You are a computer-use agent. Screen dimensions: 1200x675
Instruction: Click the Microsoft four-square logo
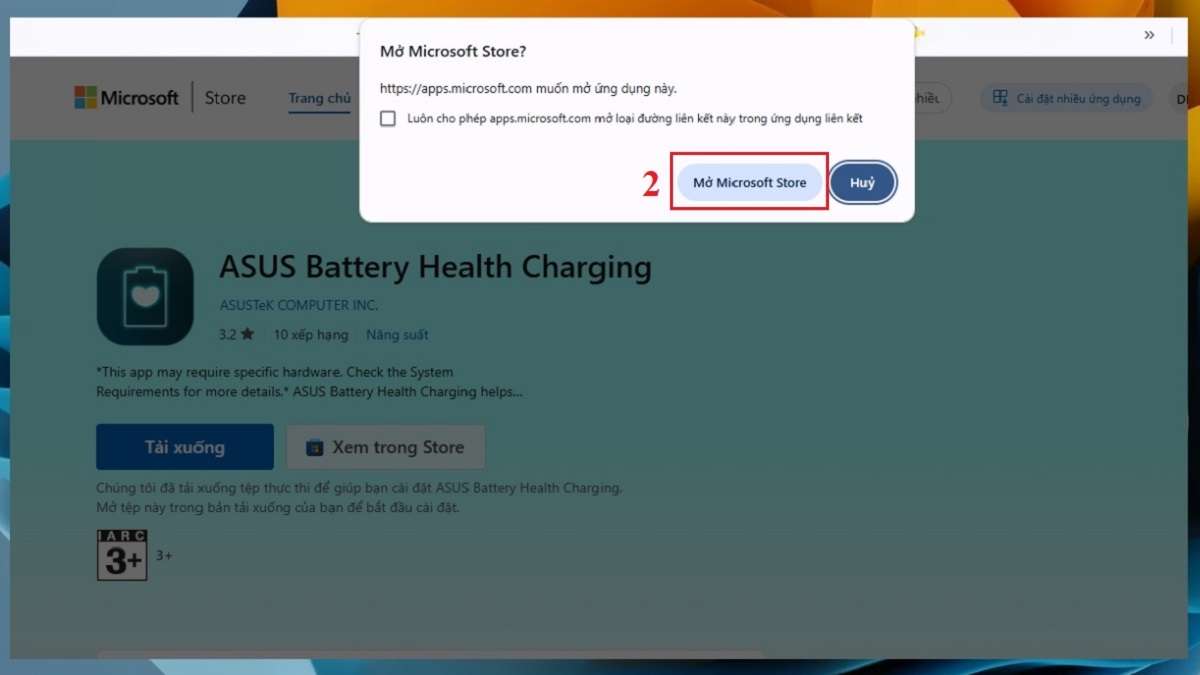pyautogui.click(x=84, y=97)
